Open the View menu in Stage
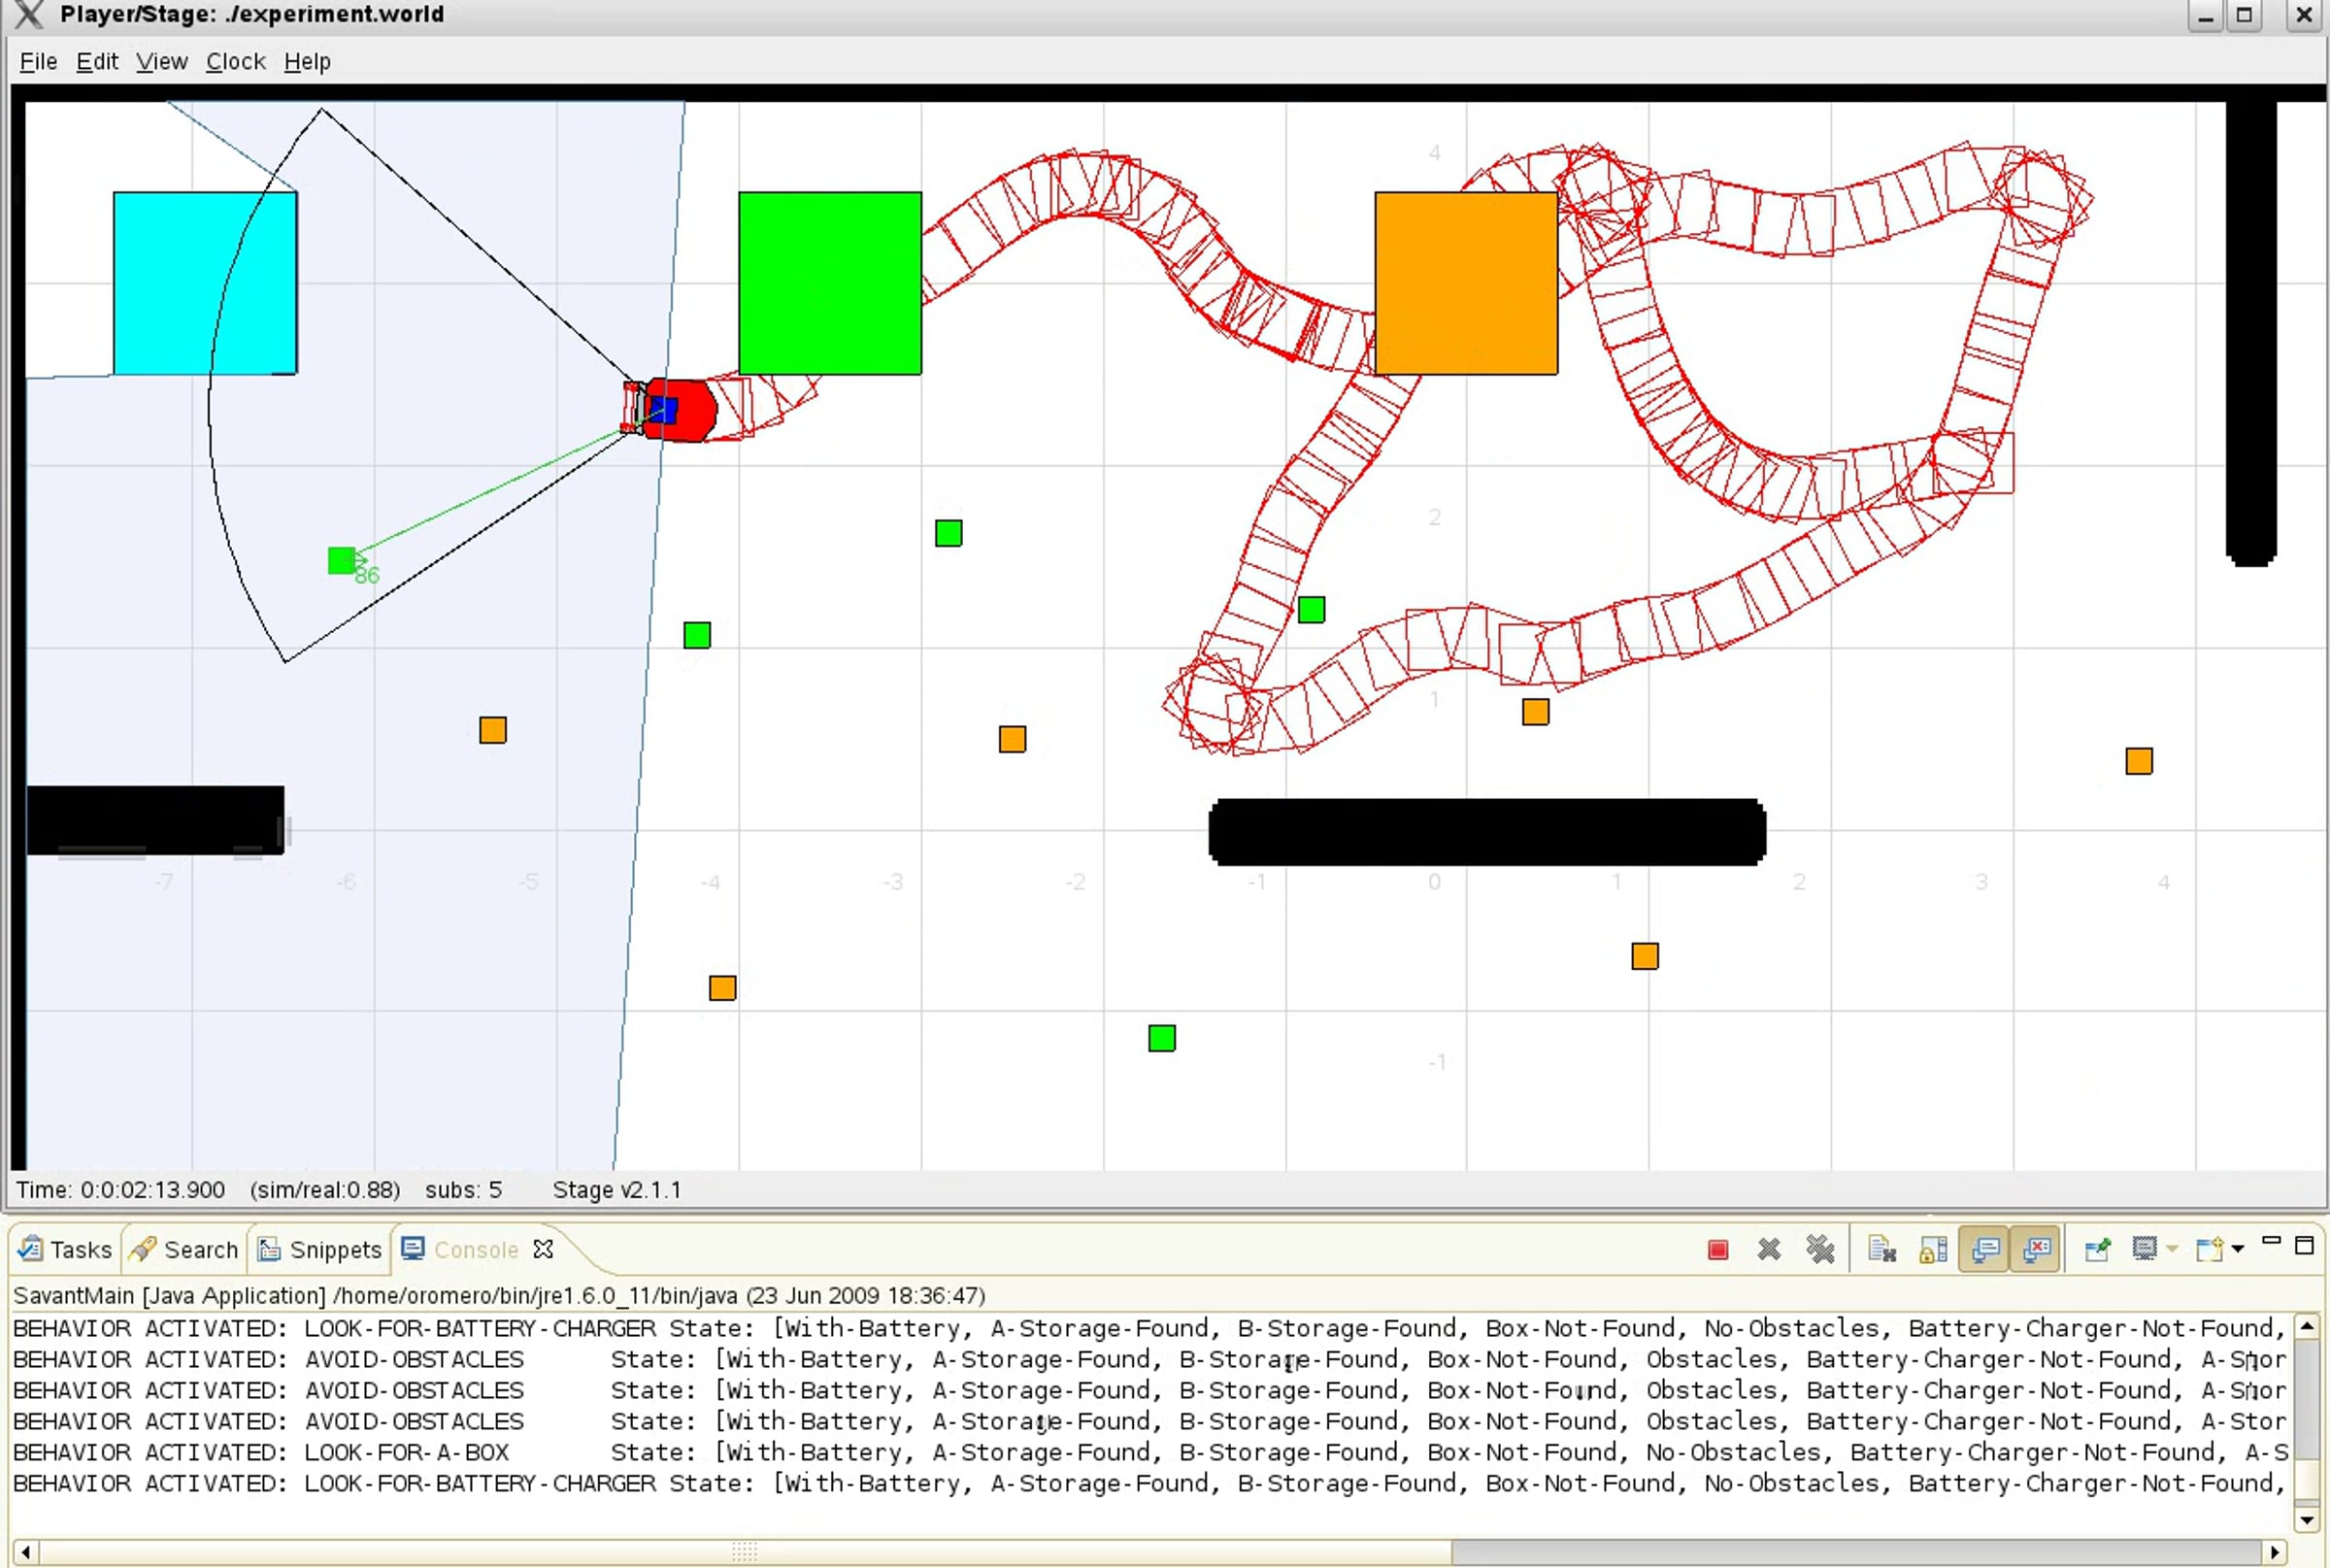 tap(161, 62)
